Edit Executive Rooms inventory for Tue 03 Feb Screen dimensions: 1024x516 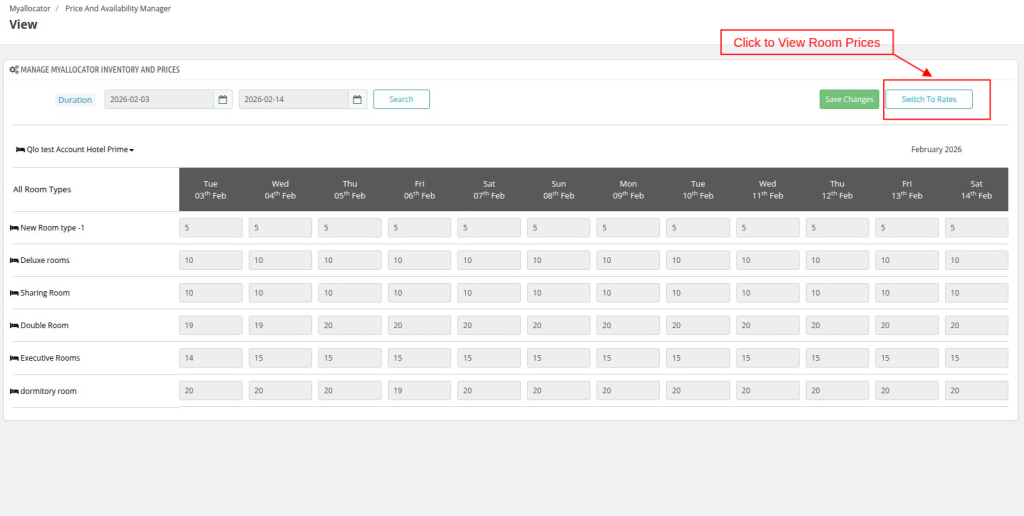click(211, 358)
